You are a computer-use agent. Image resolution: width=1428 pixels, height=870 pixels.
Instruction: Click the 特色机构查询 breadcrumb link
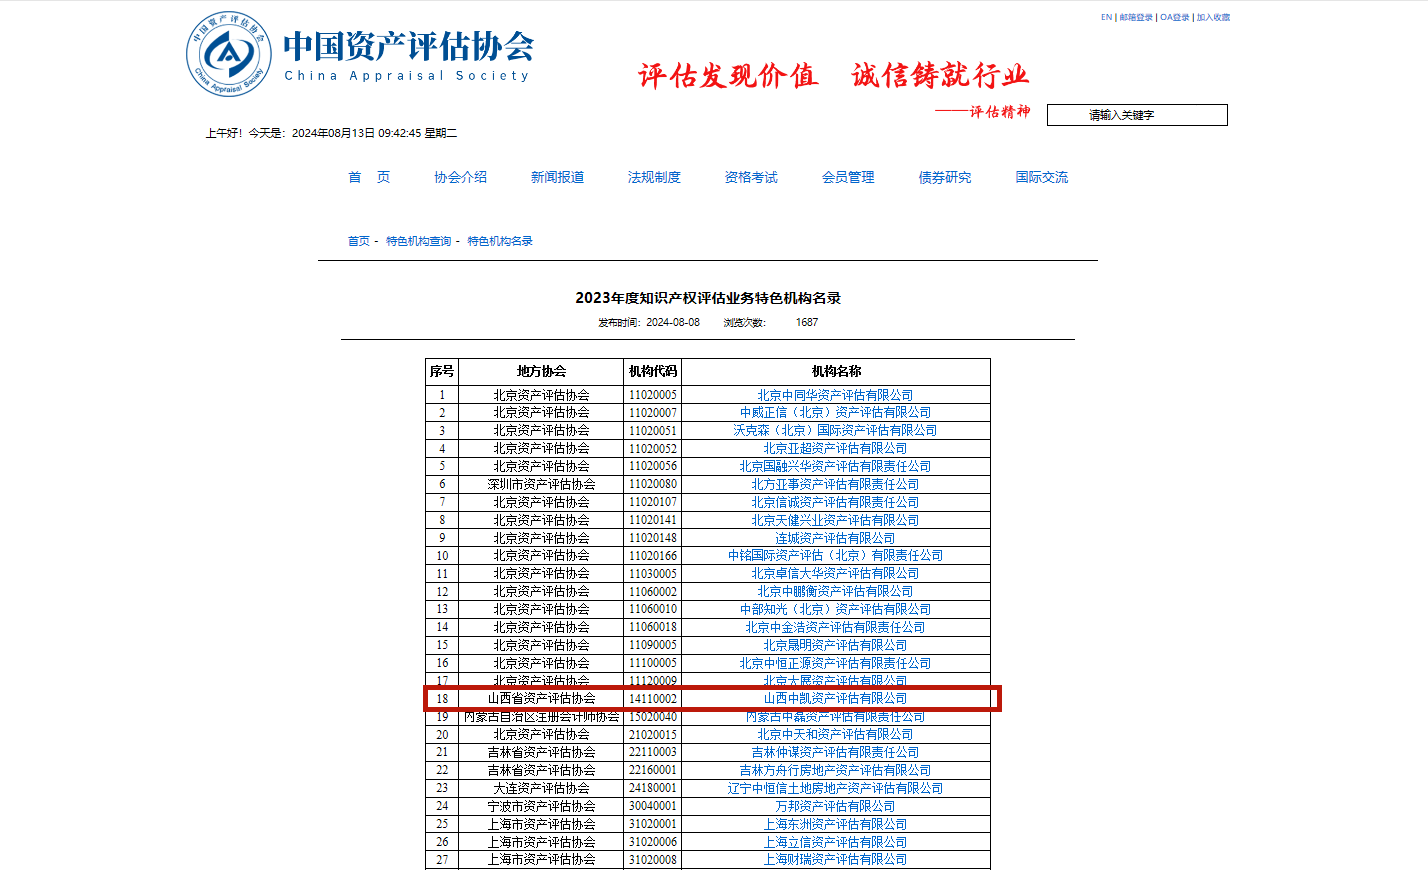tap(419, 241)
